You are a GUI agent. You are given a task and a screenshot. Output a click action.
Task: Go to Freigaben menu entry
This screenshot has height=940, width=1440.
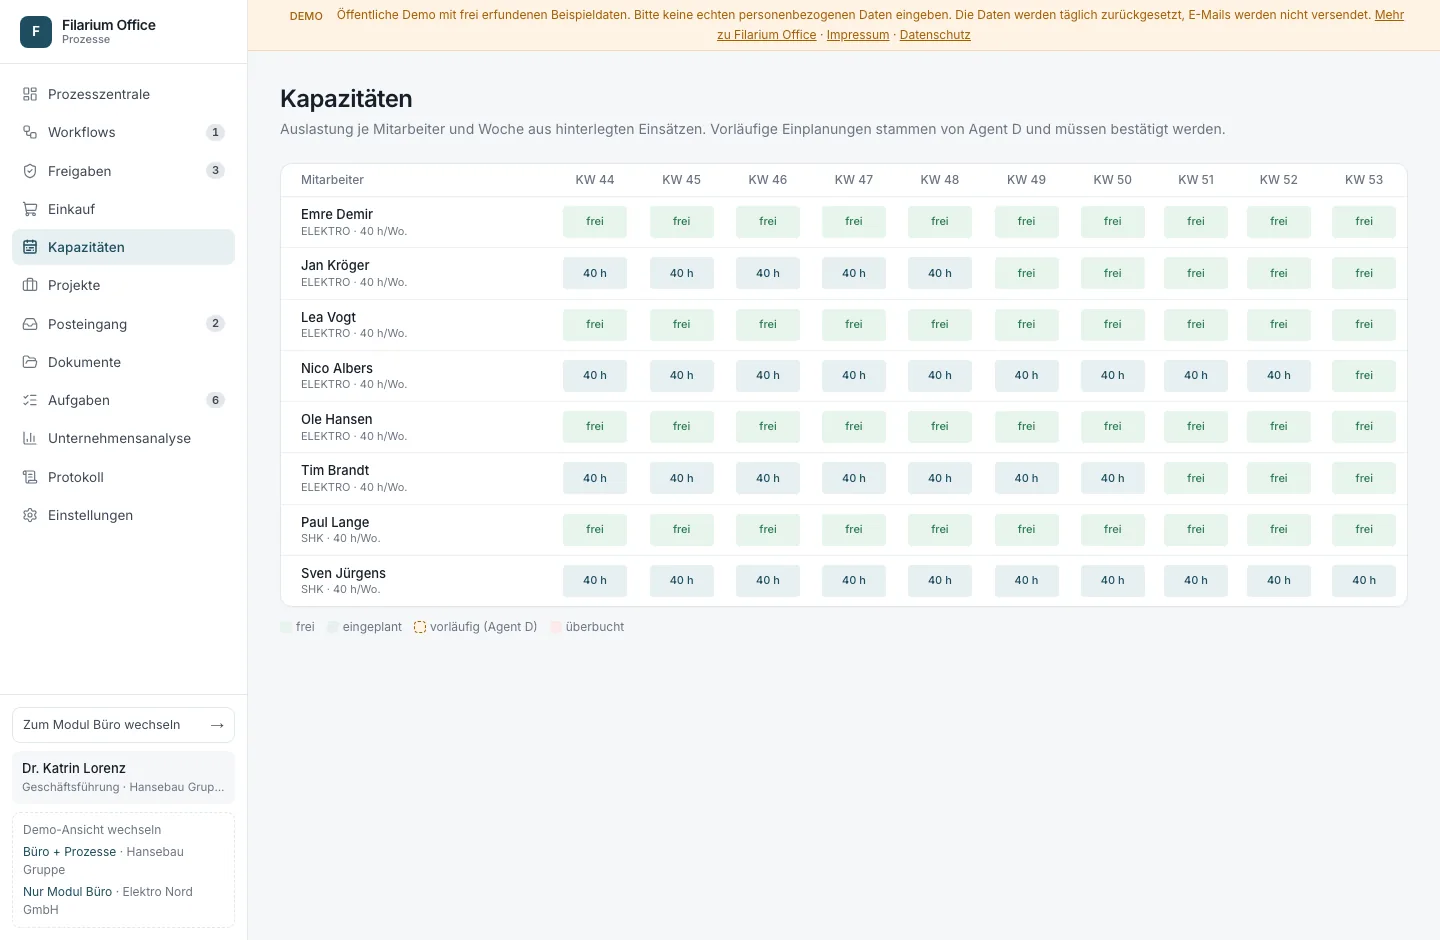point(123,171)
